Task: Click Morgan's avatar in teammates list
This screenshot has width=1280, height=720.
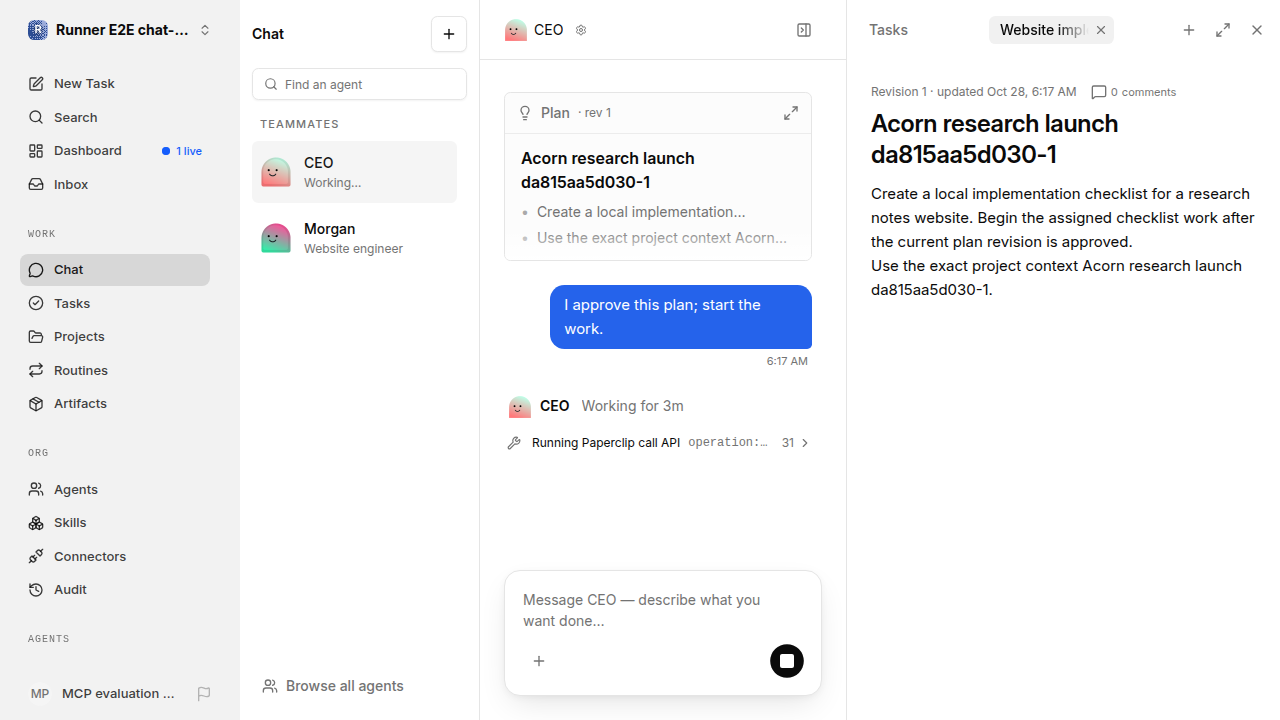Action: click(x=276, y=238)
